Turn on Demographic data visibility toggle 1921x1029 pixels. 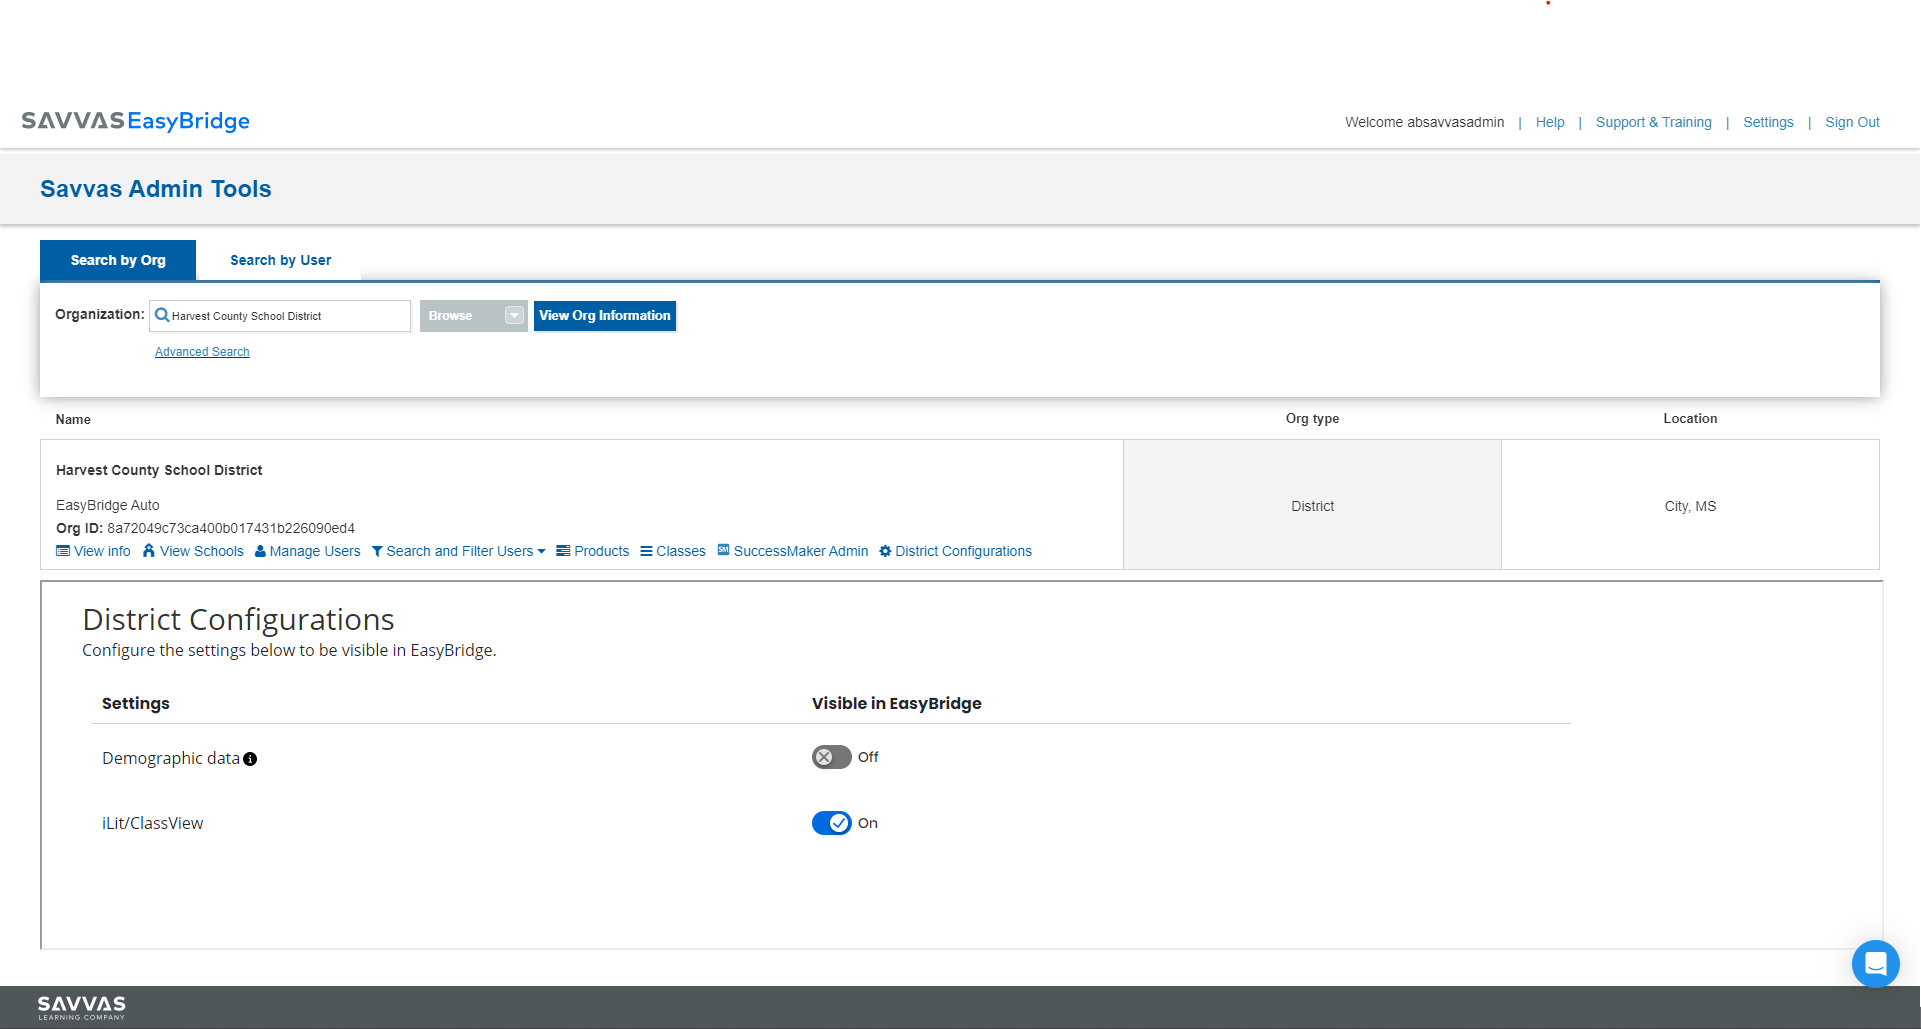[x=831, y=757]
